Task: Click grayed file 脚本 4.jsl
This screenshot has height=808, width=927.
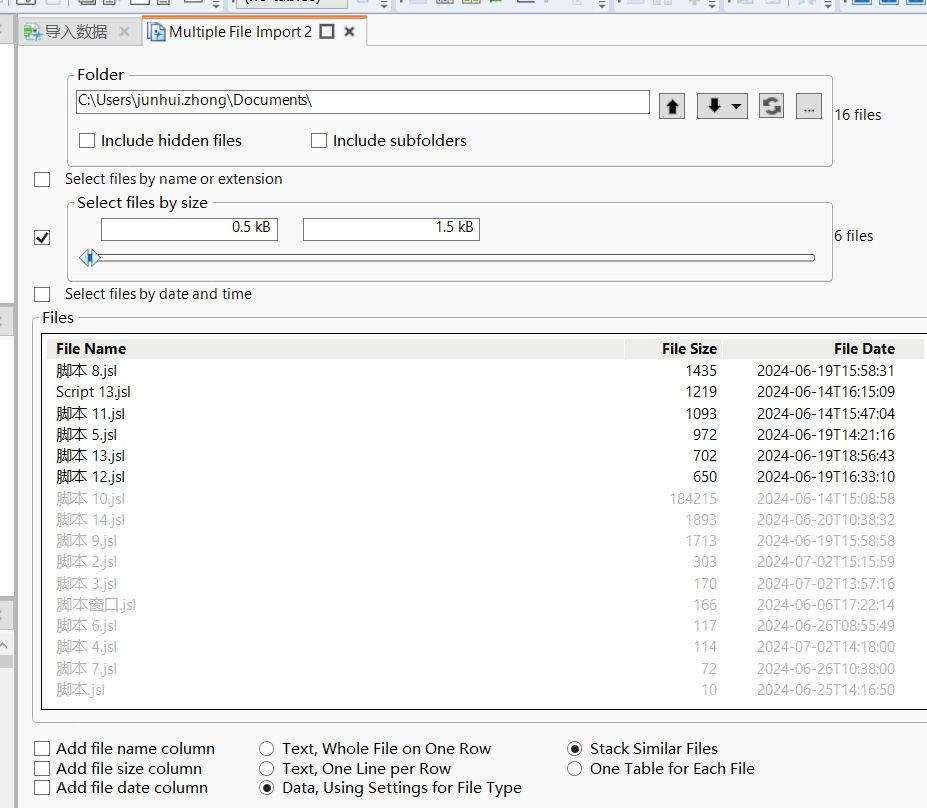Action: point(86,647)
